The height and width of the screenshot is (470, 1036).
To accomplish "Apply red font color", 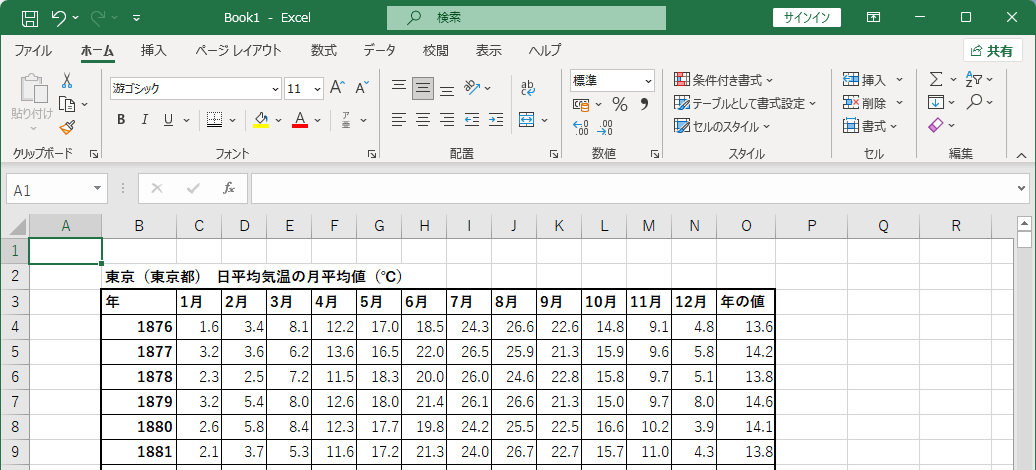I will [x=300, y=120].
